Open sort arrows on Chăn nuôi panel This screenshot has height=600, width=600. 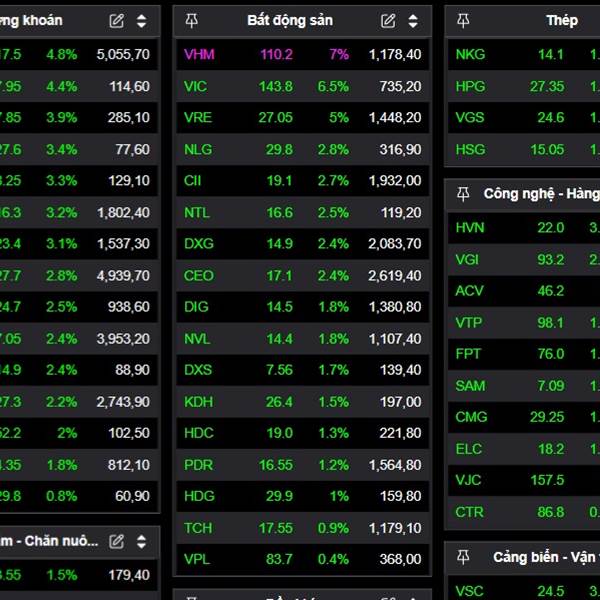point(142,541)
